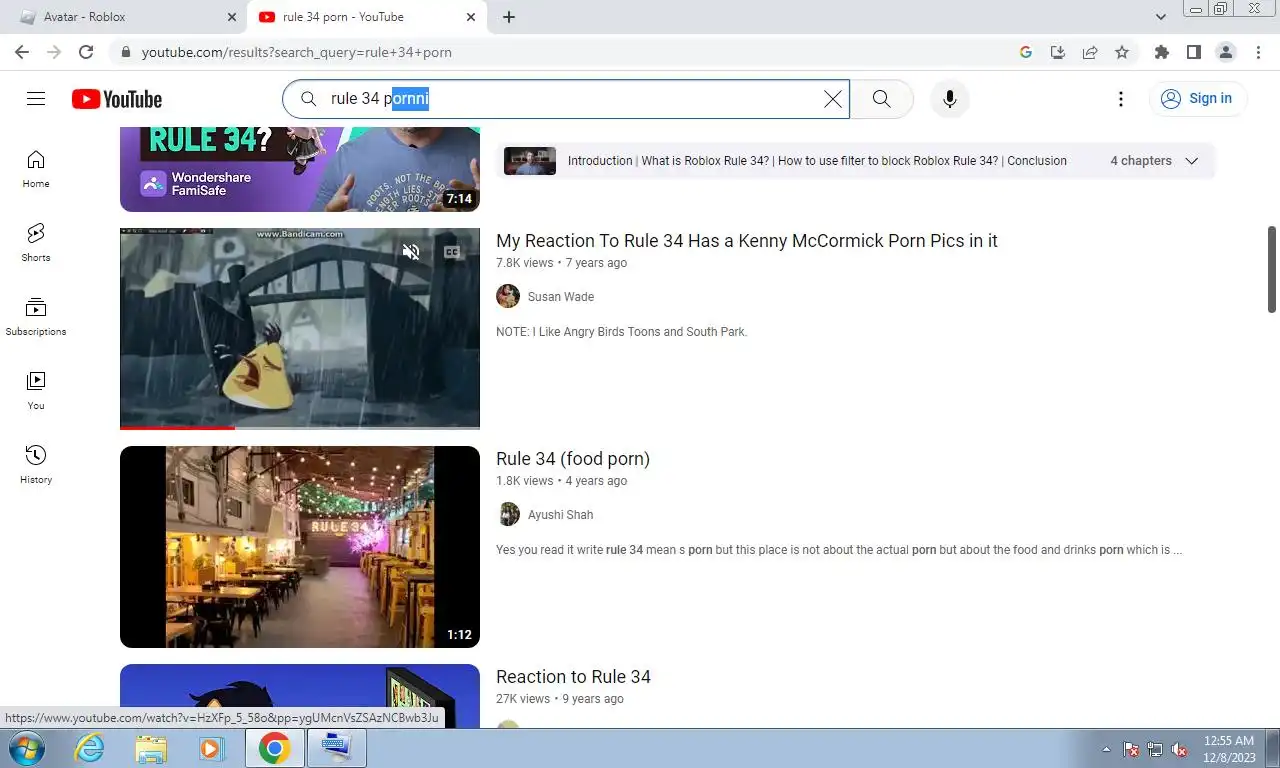The height and width of the screenshot is (768, 1280).
Task: Click the magnifier search button
Action: click(x=881, y=98)
